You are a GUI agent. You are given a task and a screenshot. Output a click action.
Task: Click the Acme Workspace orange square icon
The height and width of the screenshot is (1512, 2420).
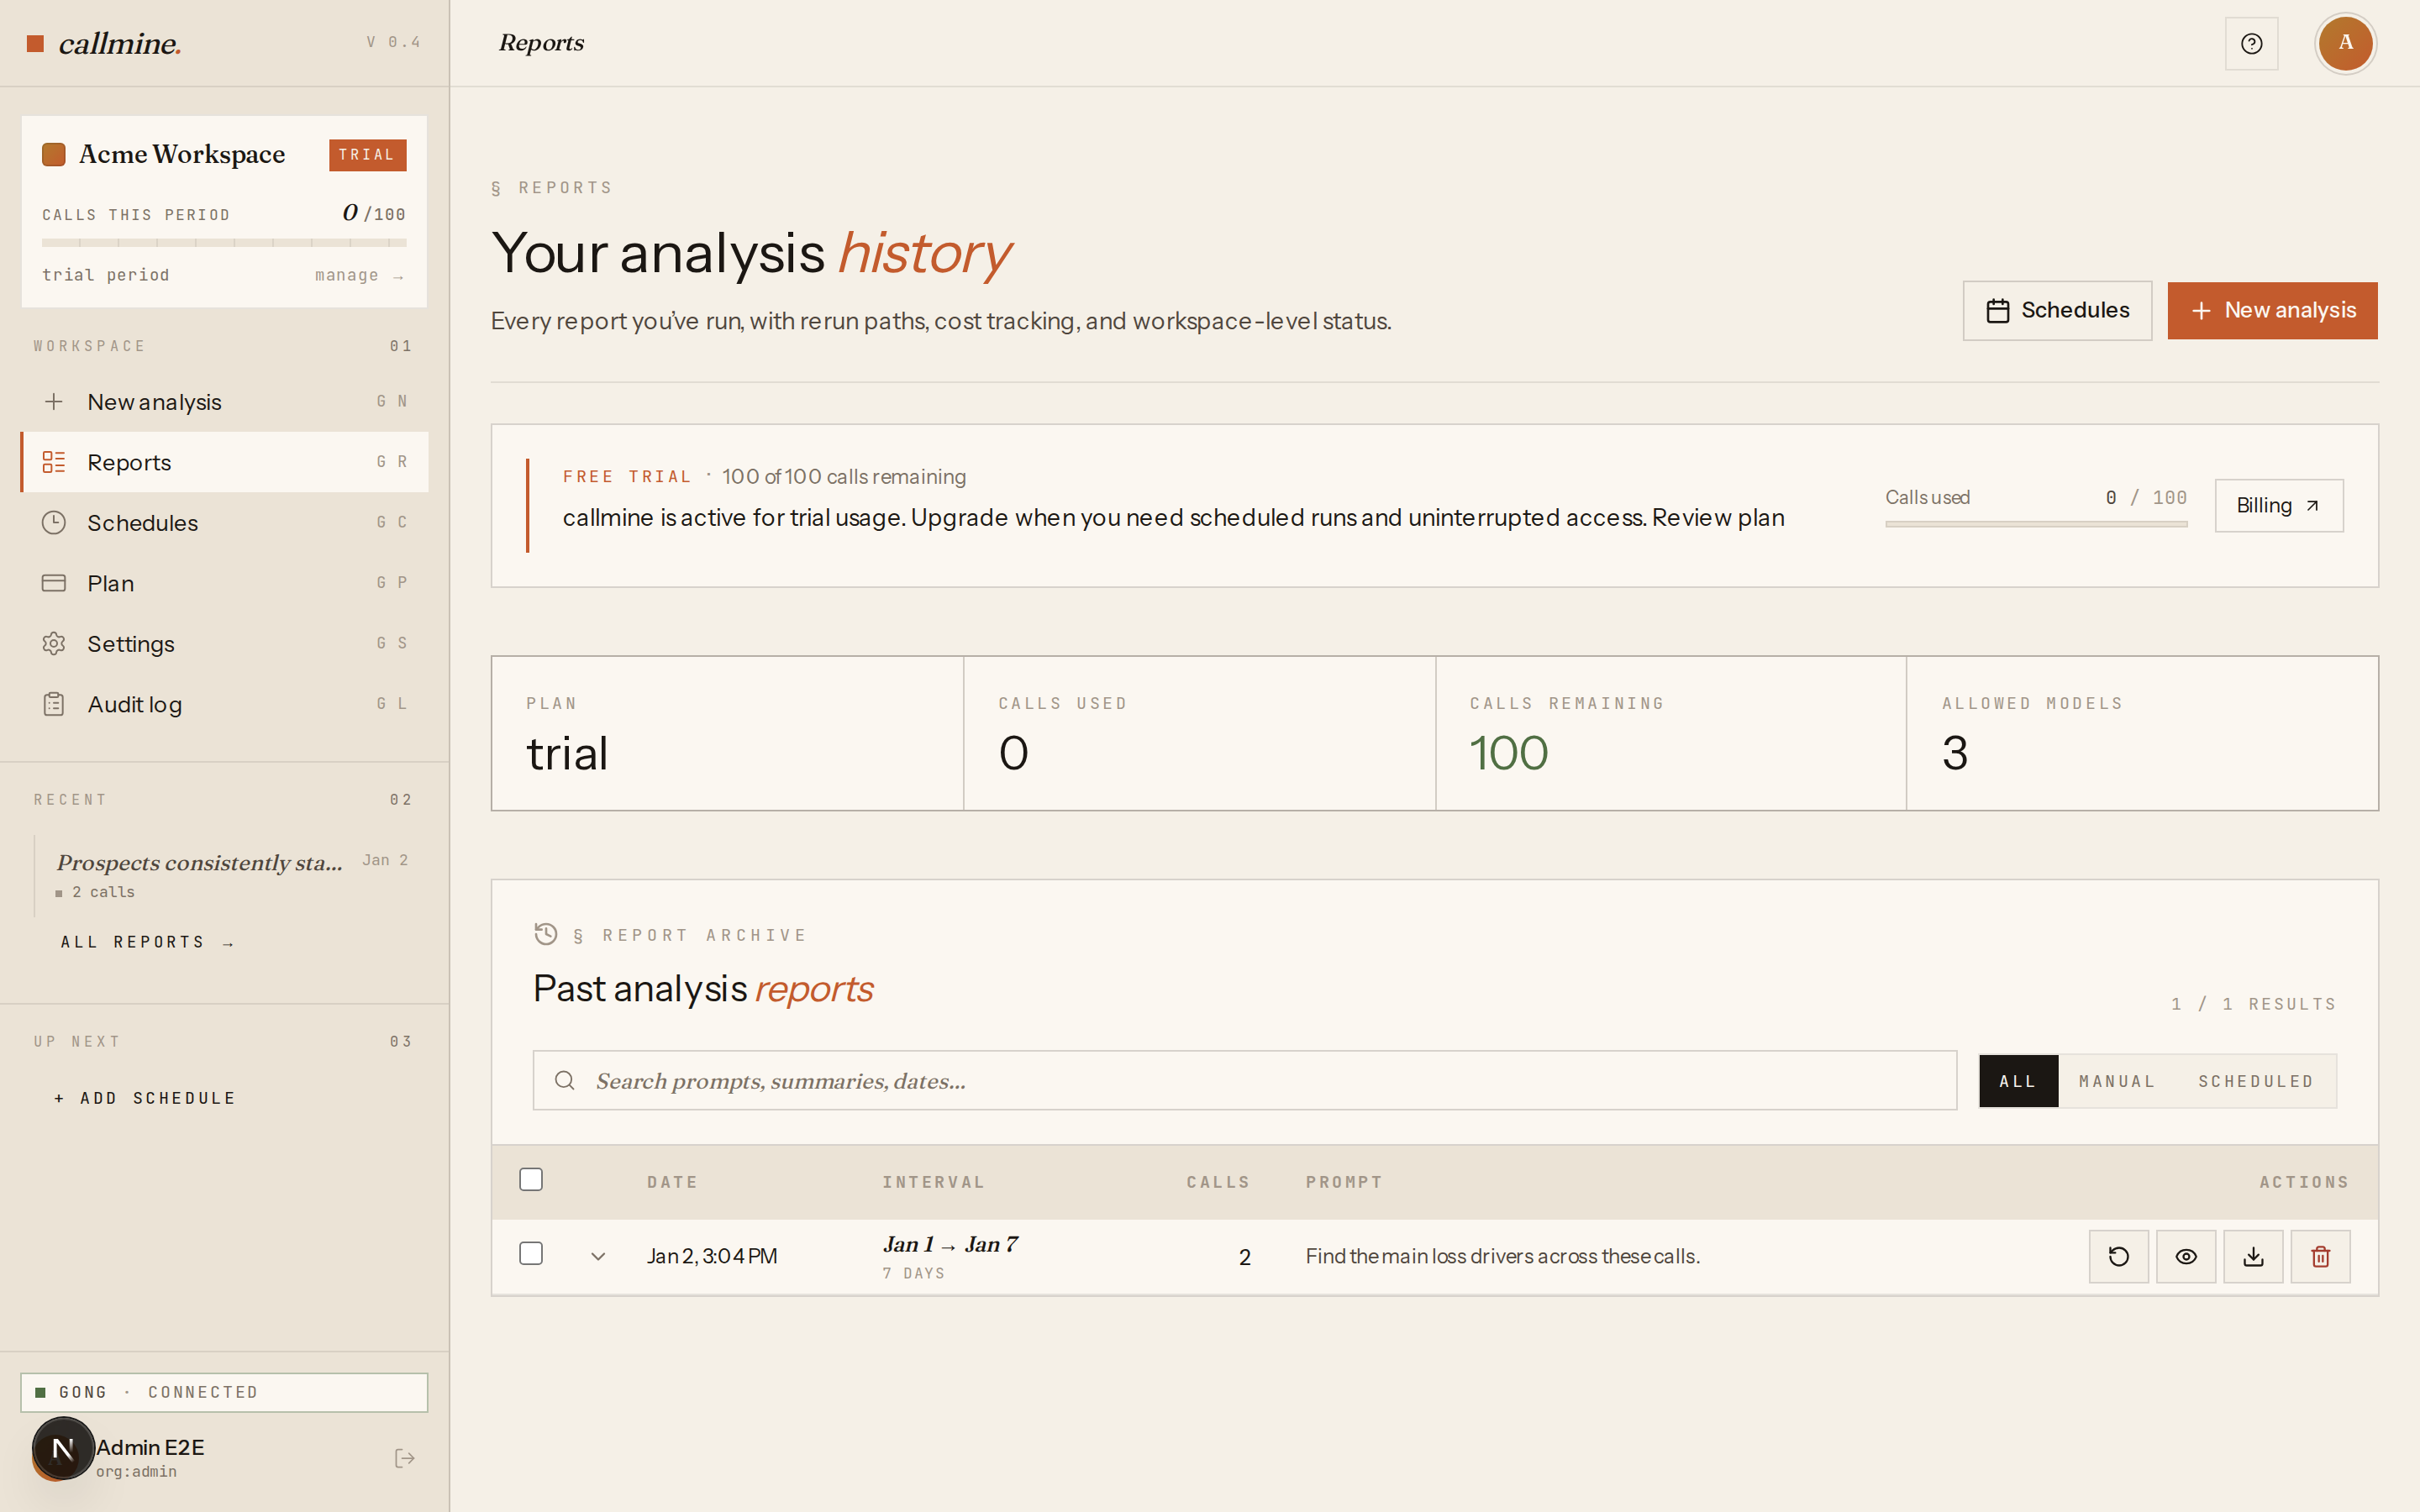pos(54,154)
